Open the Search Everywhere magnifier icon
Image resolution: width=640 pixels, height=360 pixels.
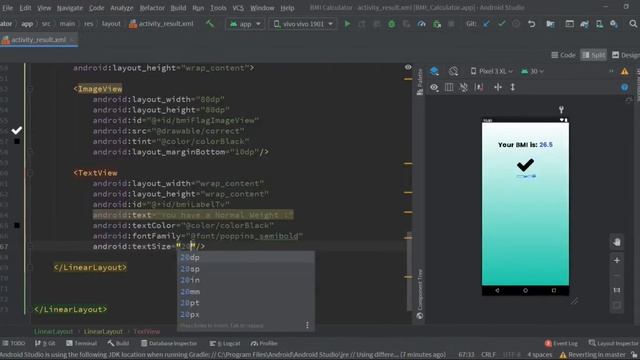(x=633, y=24)
